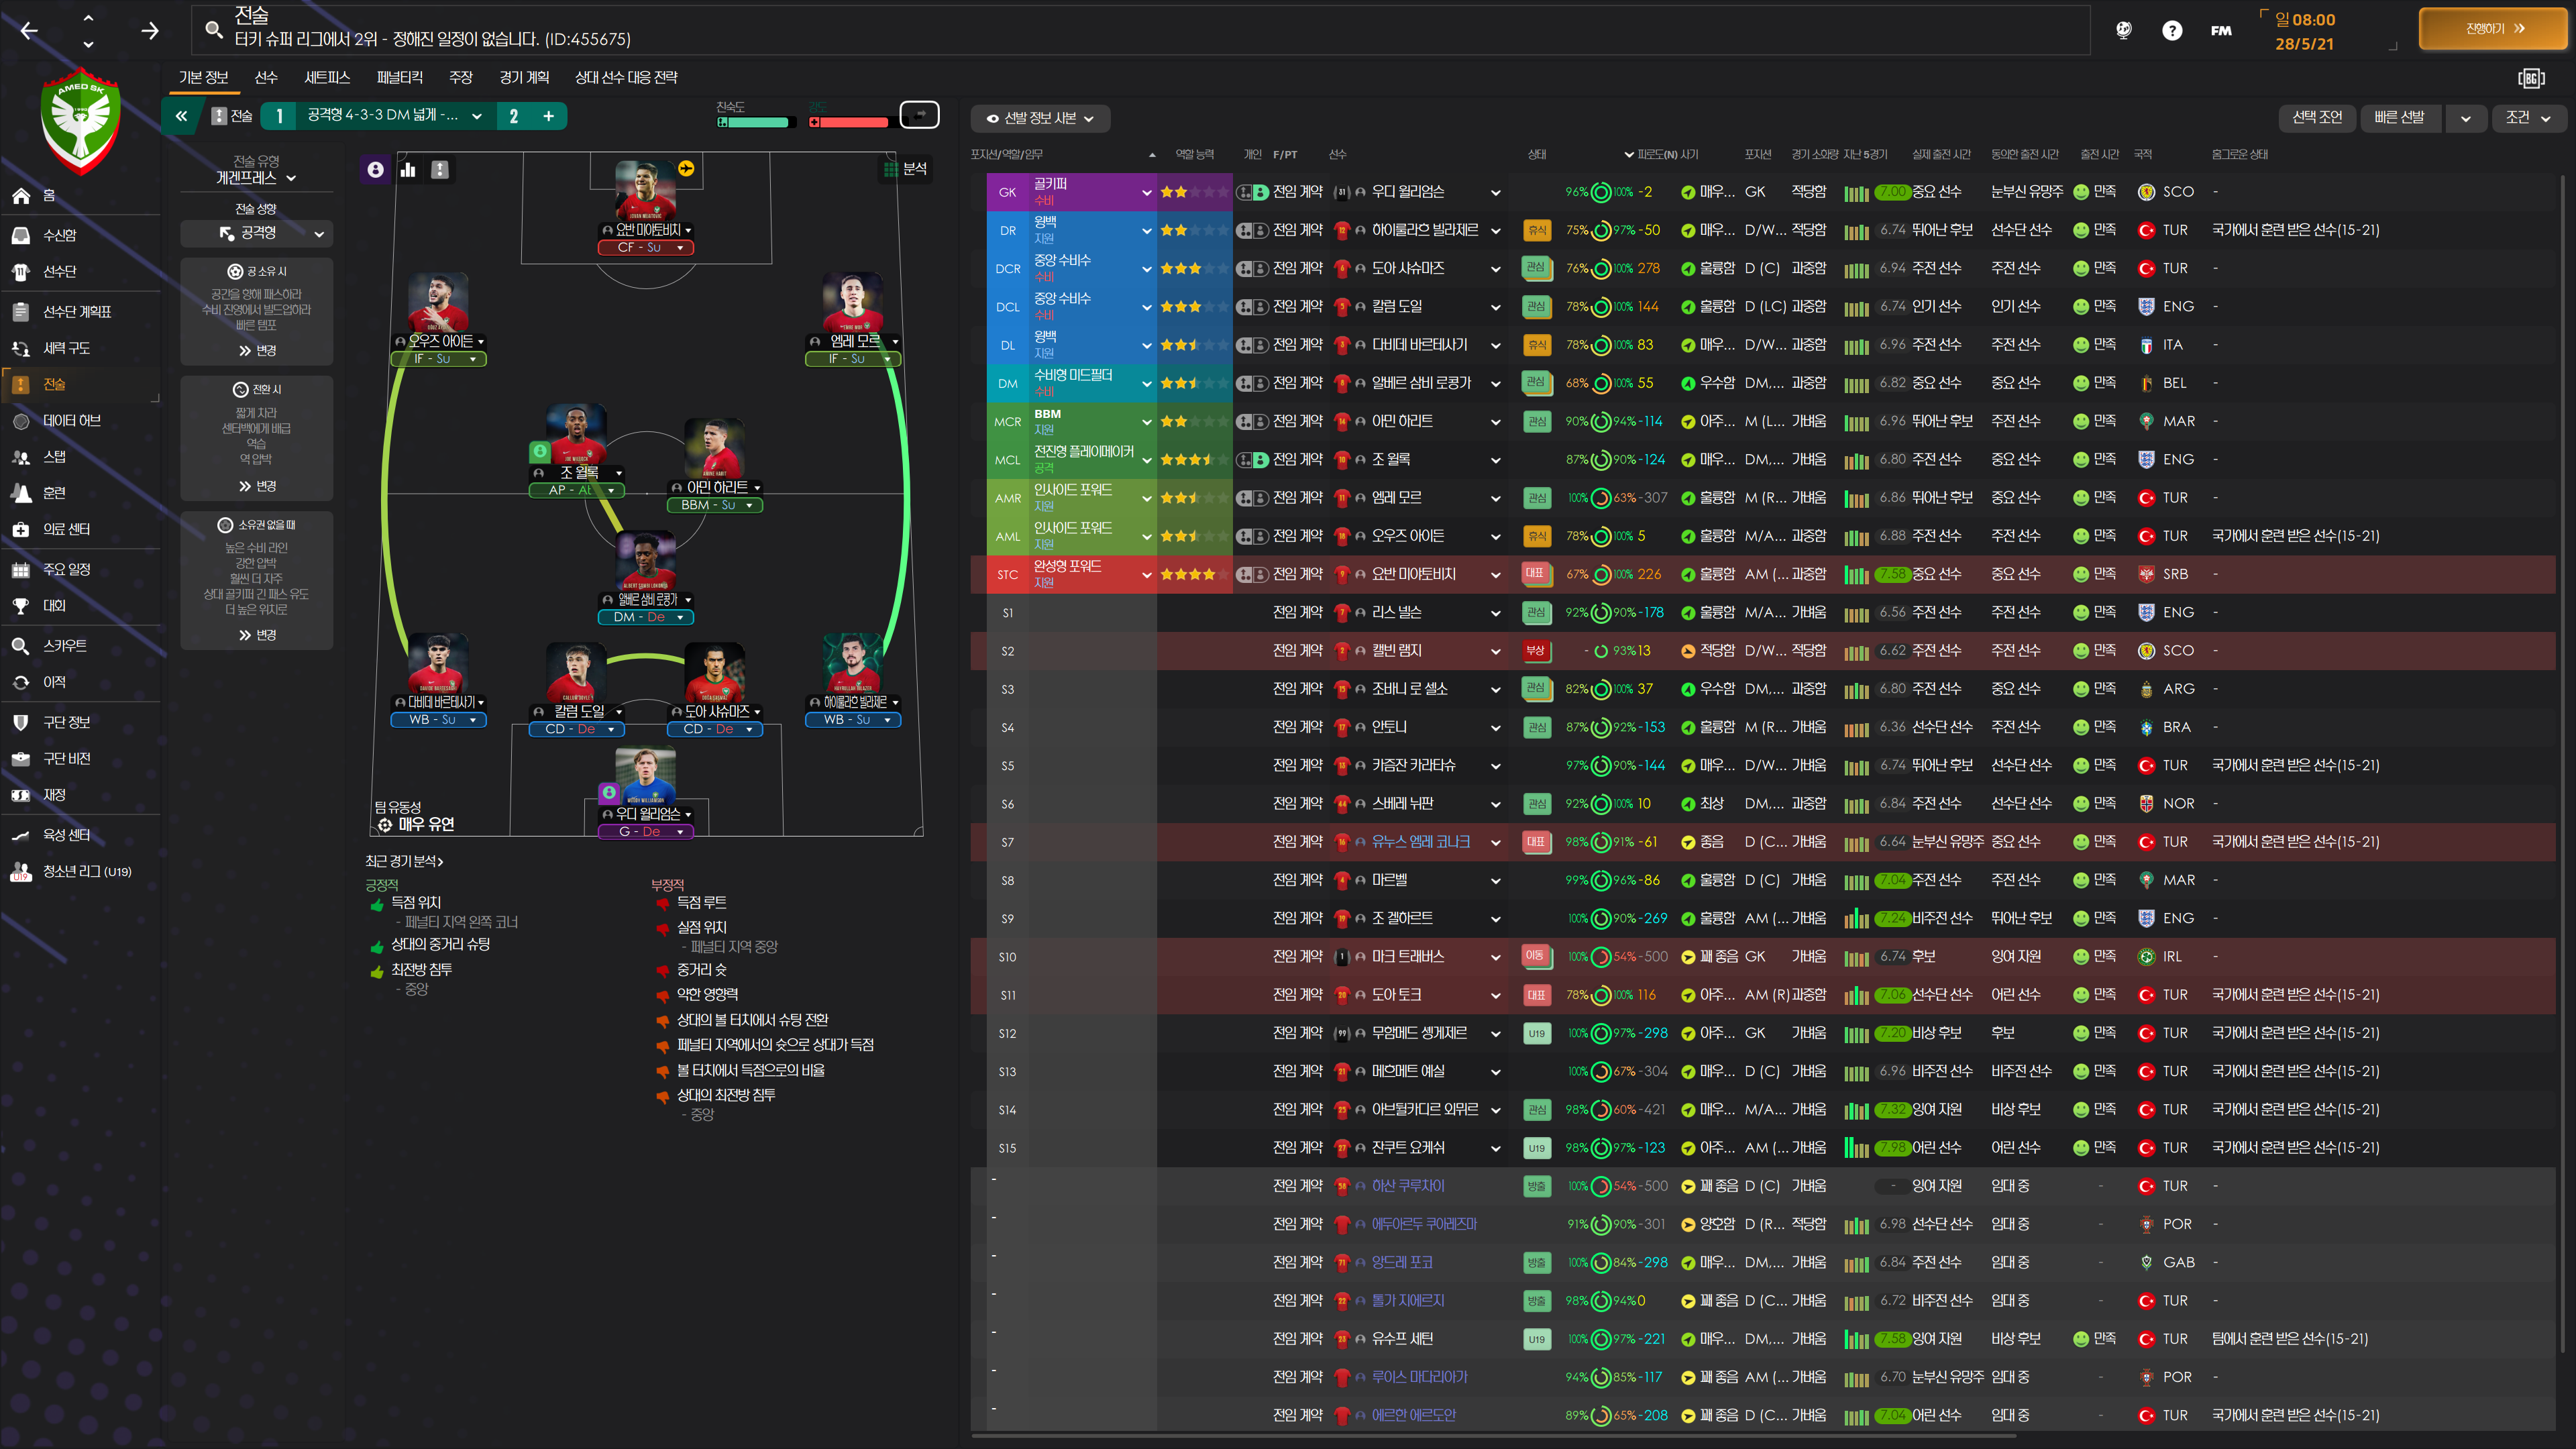
Task: Switch to tactic slot 2
Action: 514,116
